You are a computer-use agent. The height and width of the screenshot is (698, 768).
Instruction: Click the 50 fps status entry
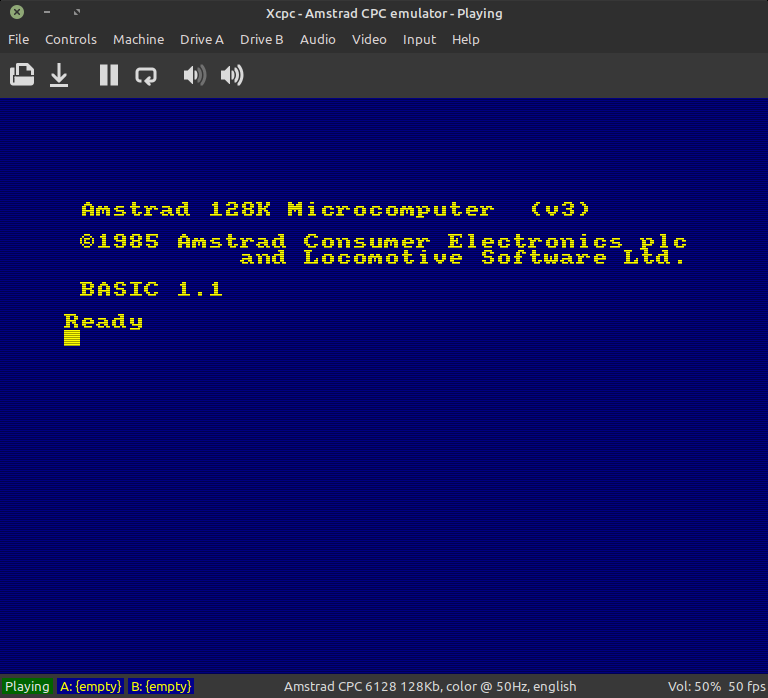[747, 686]
